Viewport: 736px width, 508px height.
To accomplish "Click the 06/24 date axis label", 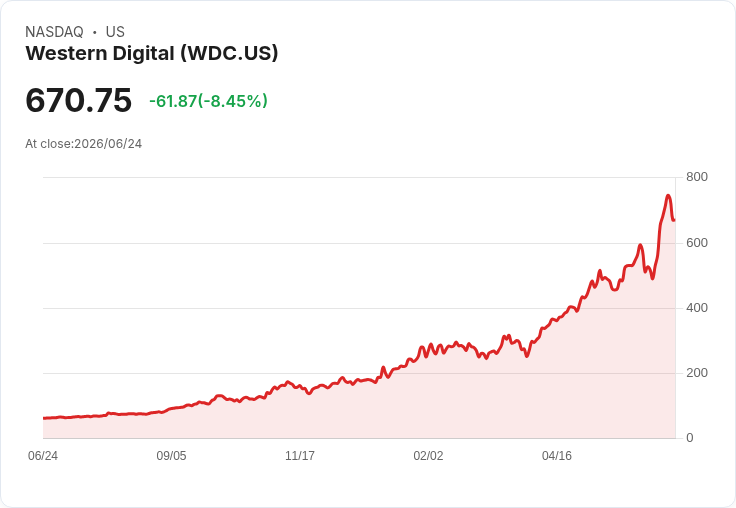I will 43,455.
